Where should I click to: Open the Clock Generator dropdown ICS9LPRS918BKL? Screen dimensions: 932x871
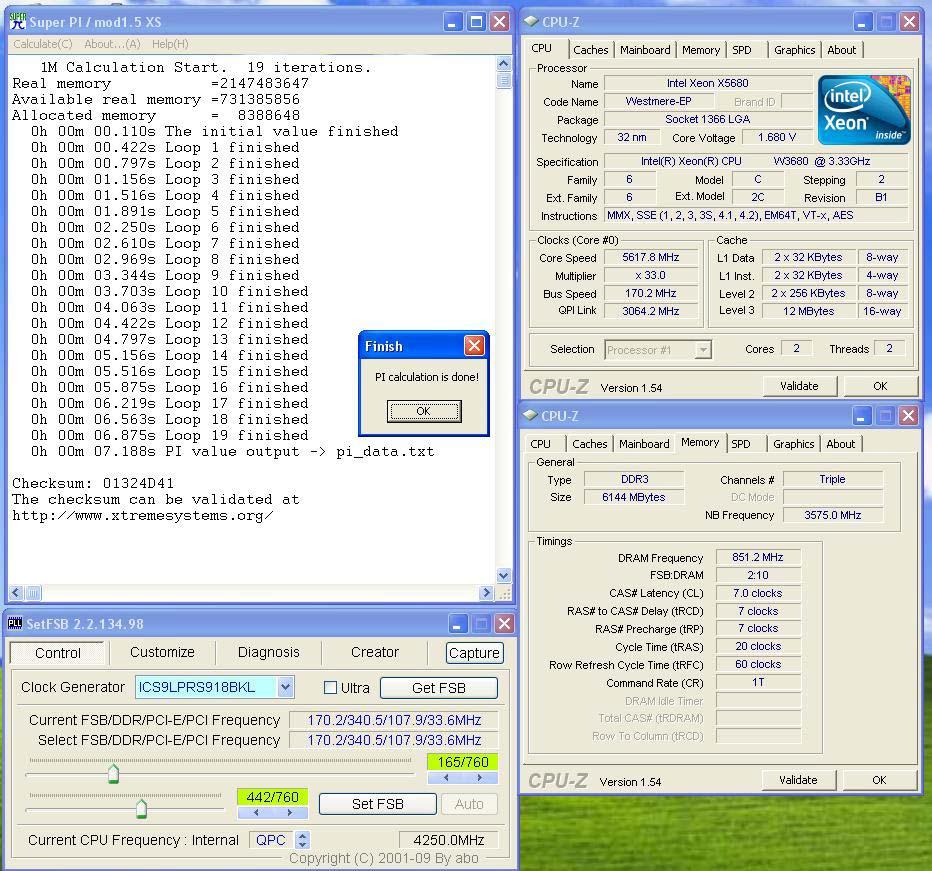click(x=285, y=687)
